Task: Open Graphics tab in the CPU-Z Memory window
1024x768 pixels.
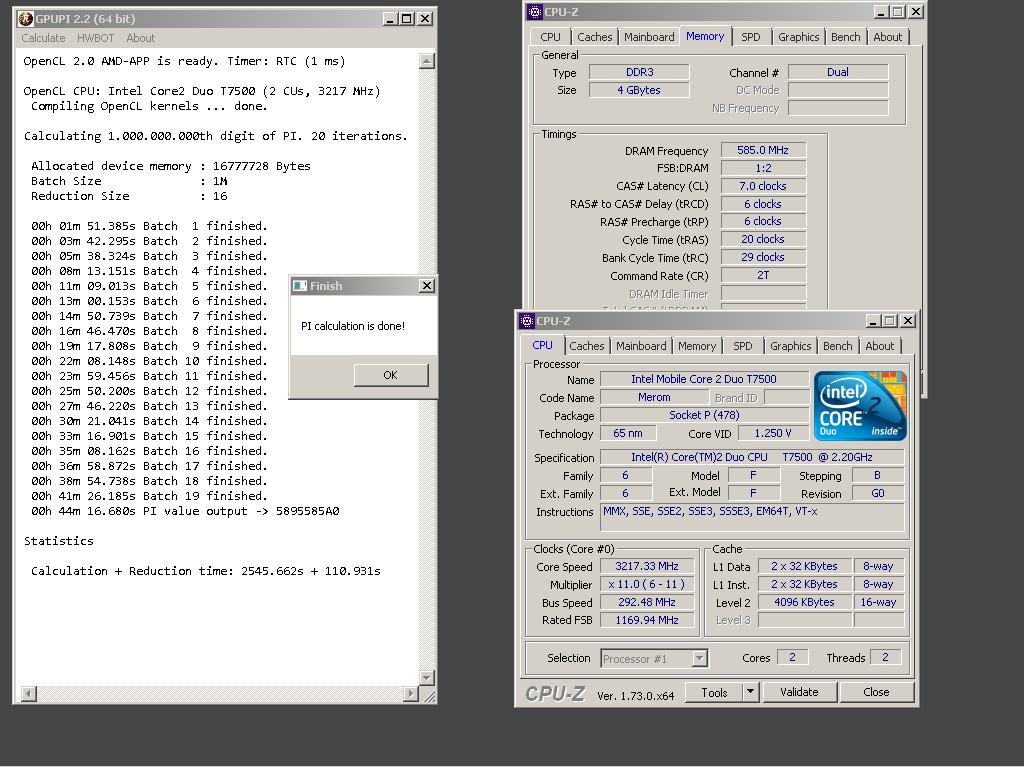Action: click(x=798, y=37)
